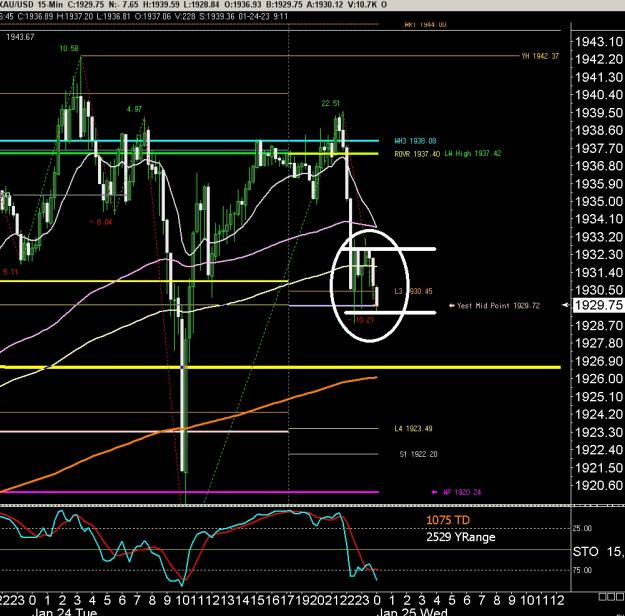This screenshot has height=616, width=625.
Task: Click the LW High 1937.42 label
Action: click(472, 153)
